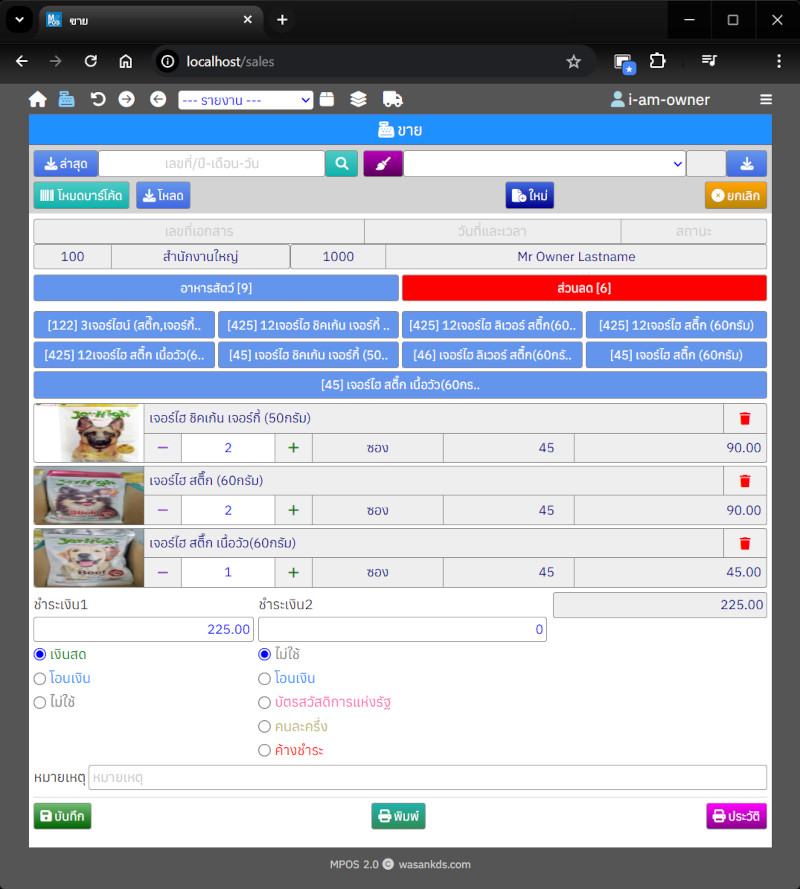Open the รายงาน dropdown in the toolbar
Screen dimensions: 800x889
(245, 100)
